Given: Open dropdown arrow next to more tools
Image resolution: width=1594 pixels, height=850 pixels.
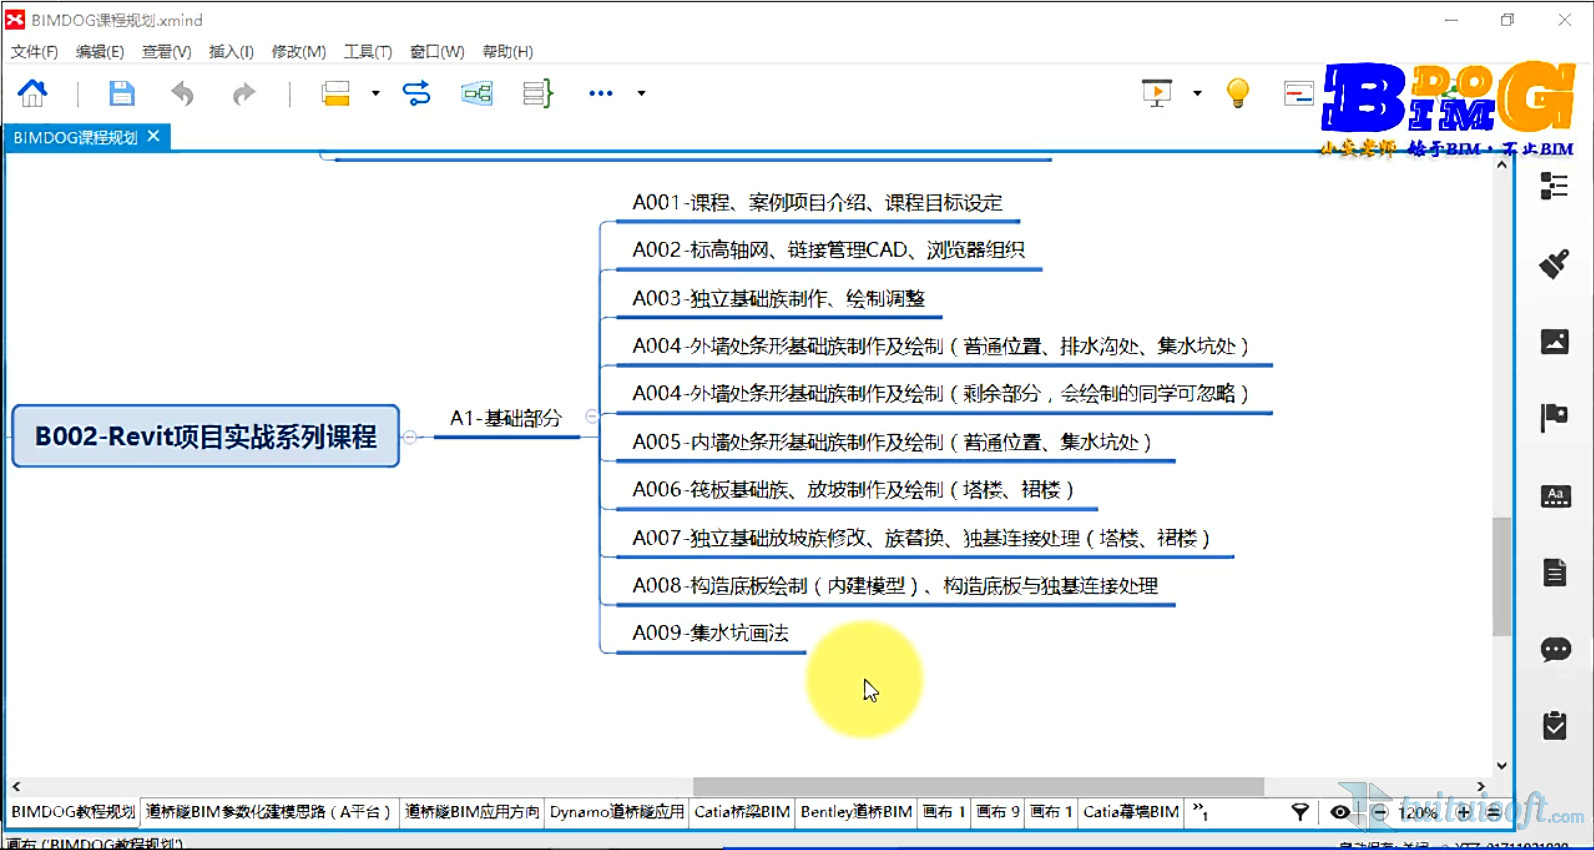Looking at the screenshot, I should coord(641,93).
